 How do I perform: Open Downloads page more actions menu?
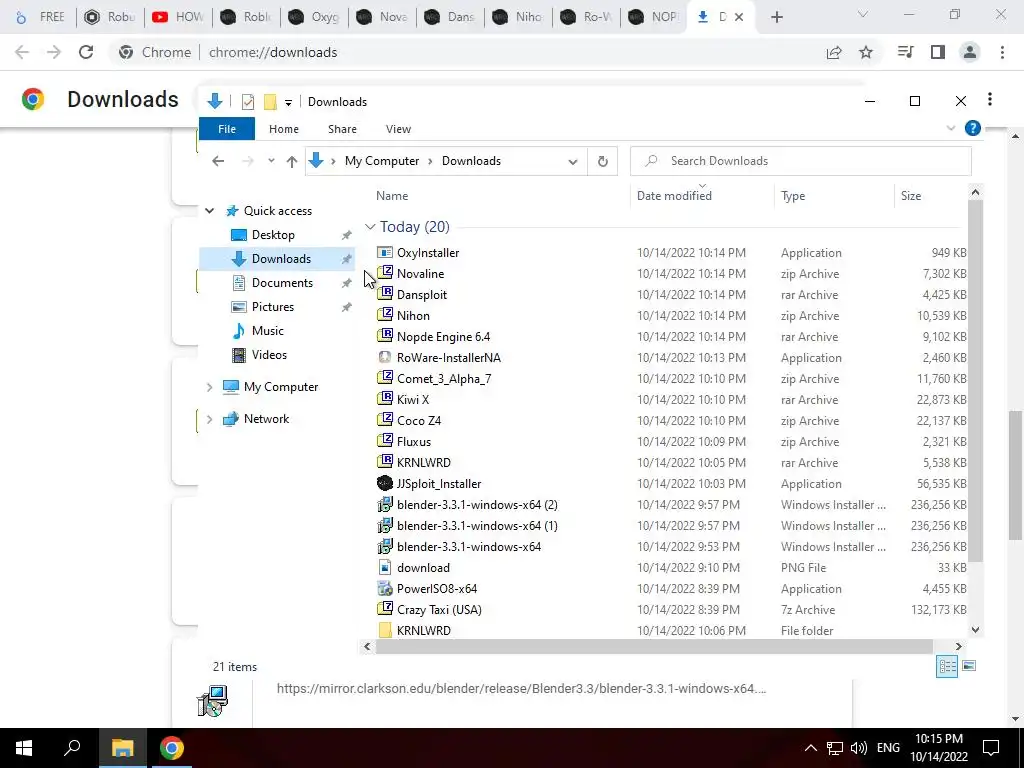(x=990, y=99)
